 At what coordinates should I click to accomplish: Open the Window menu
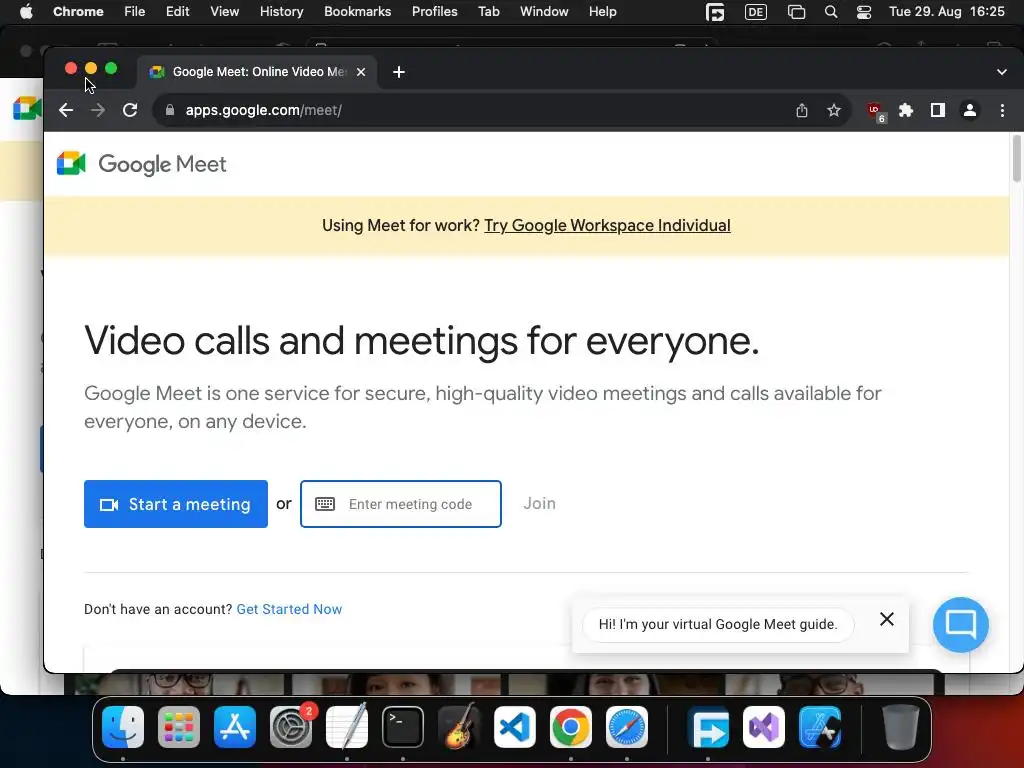coord(544,12)
